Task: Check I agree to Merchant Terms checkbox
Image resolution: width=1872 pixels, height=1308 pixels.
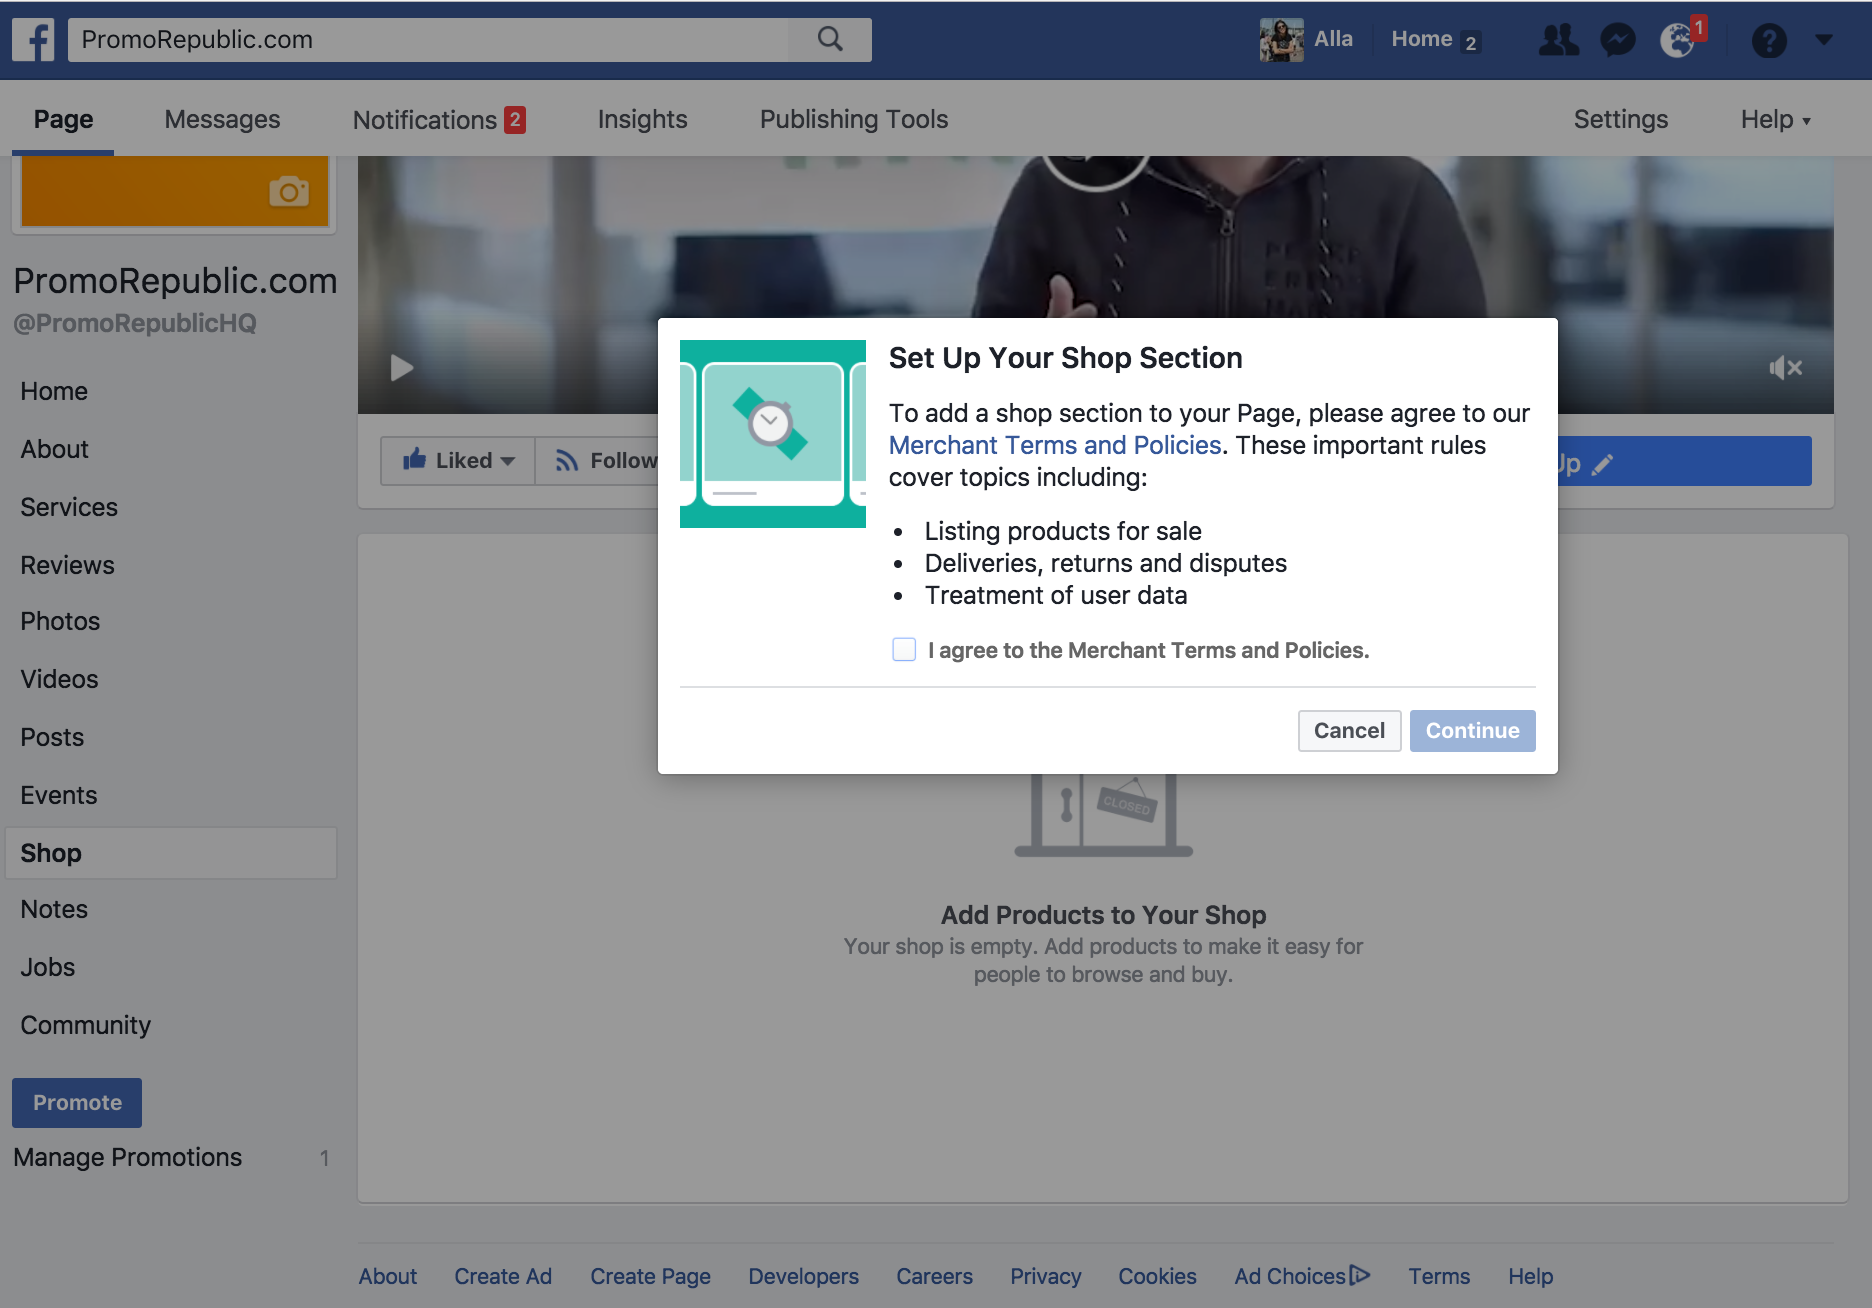Action: pos(904,650)
